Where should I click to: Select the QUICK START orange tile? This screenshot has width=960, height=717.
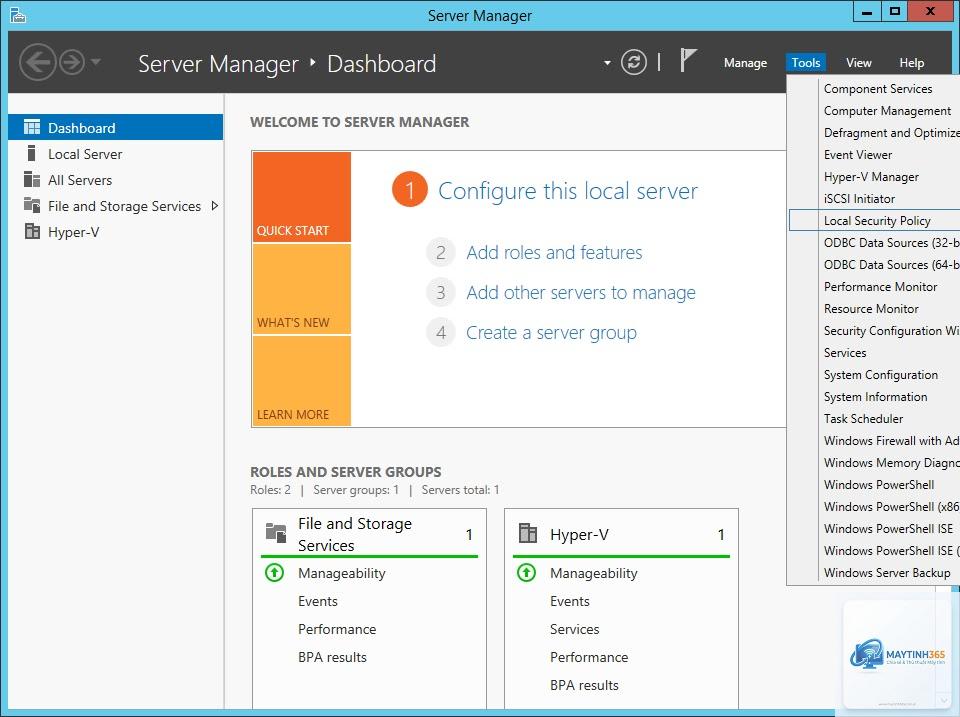pos(302,197)
